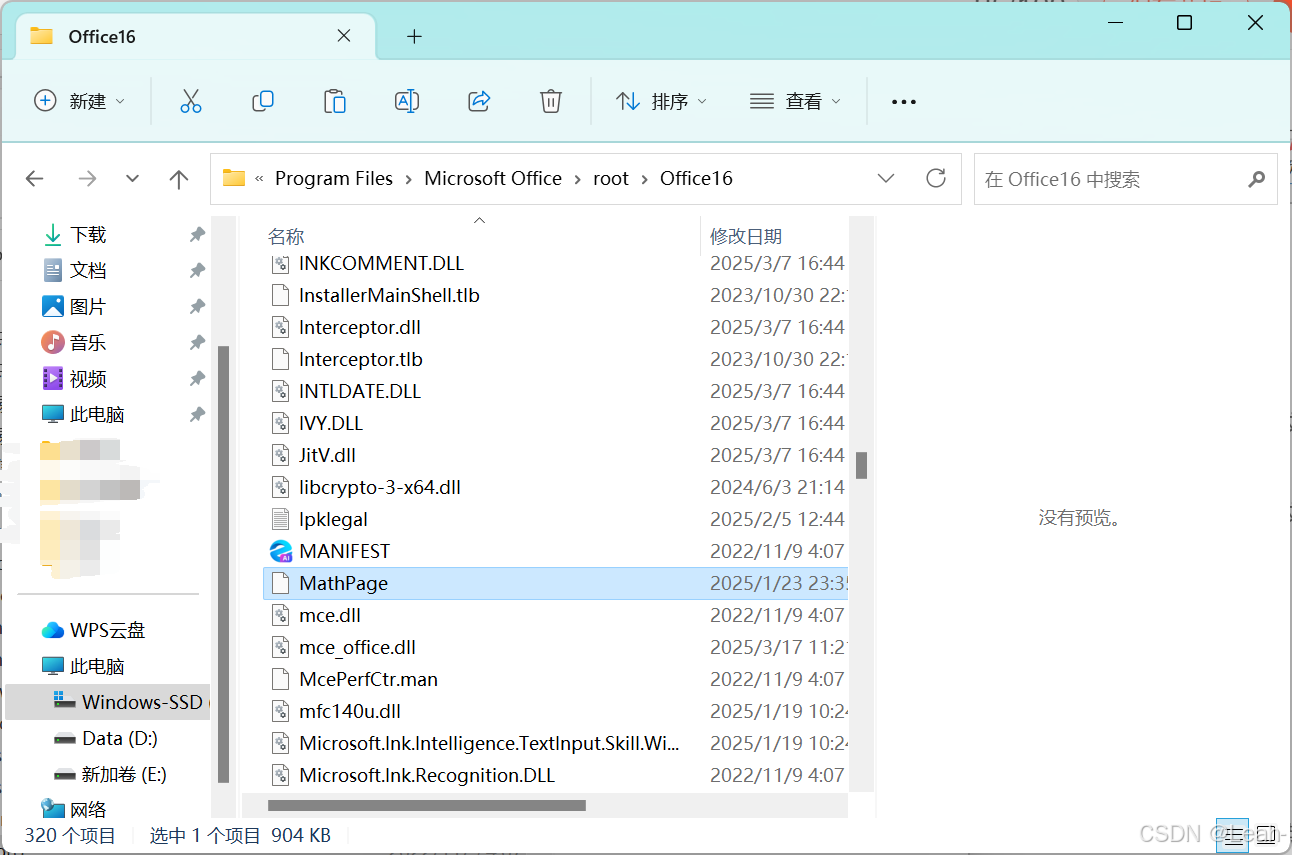Open the three-dot more options menu
Screen dimensions: 1292x855
pyautogui.click(x=904, y=102)
